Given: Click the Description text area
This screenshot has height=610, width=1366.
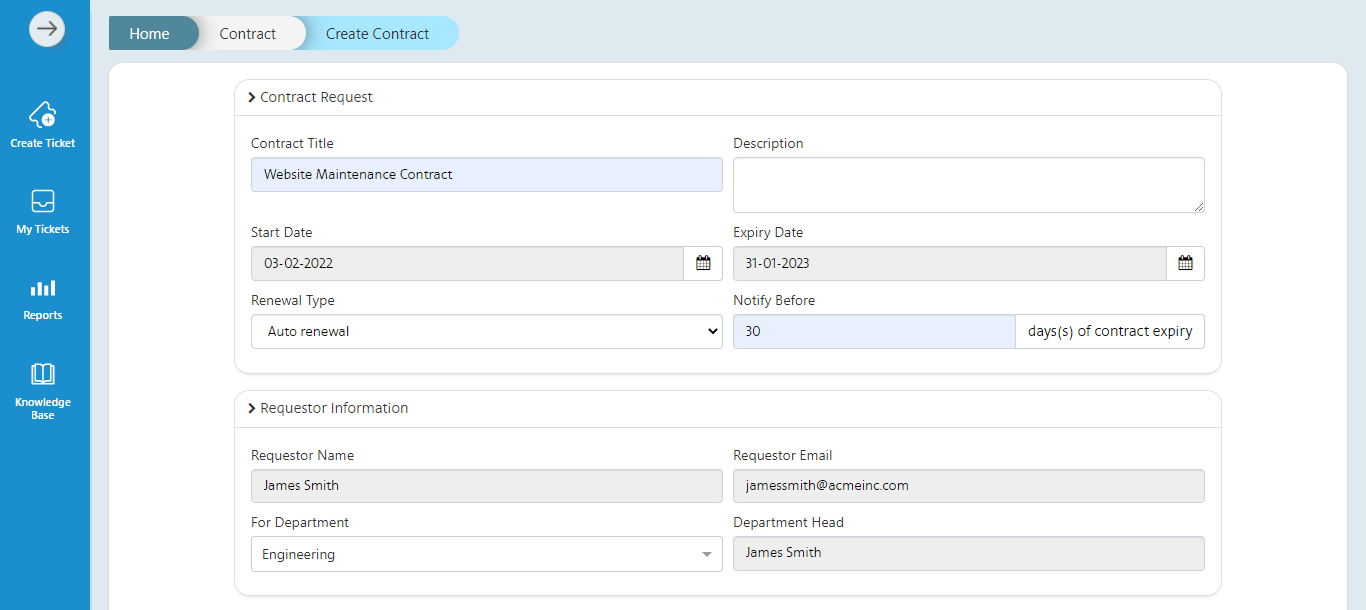Looking at the screenshot, I should [x=968, y=185].
